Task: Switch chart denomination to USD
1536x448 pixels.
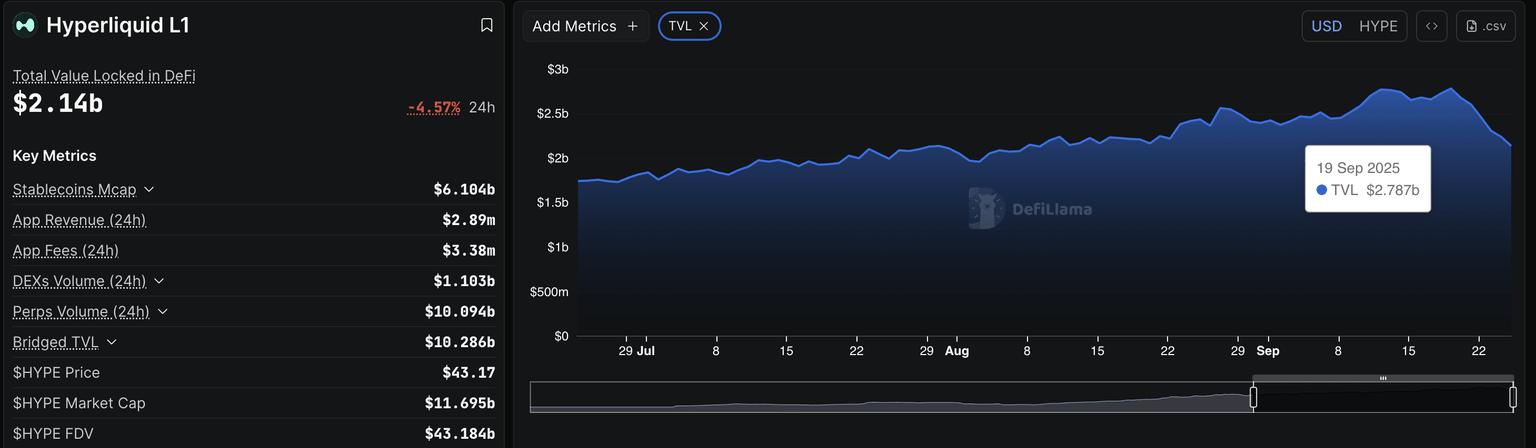Action: (x=1327, y=26)
